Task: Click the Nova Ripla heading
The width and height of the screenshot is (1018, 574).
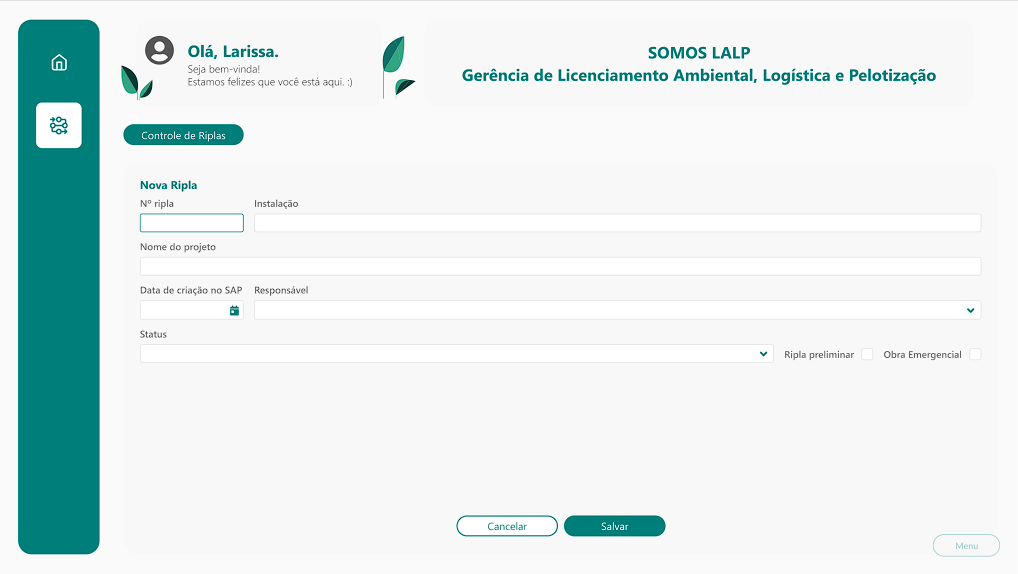Action: pyautogui.click(x=168, y=185)
